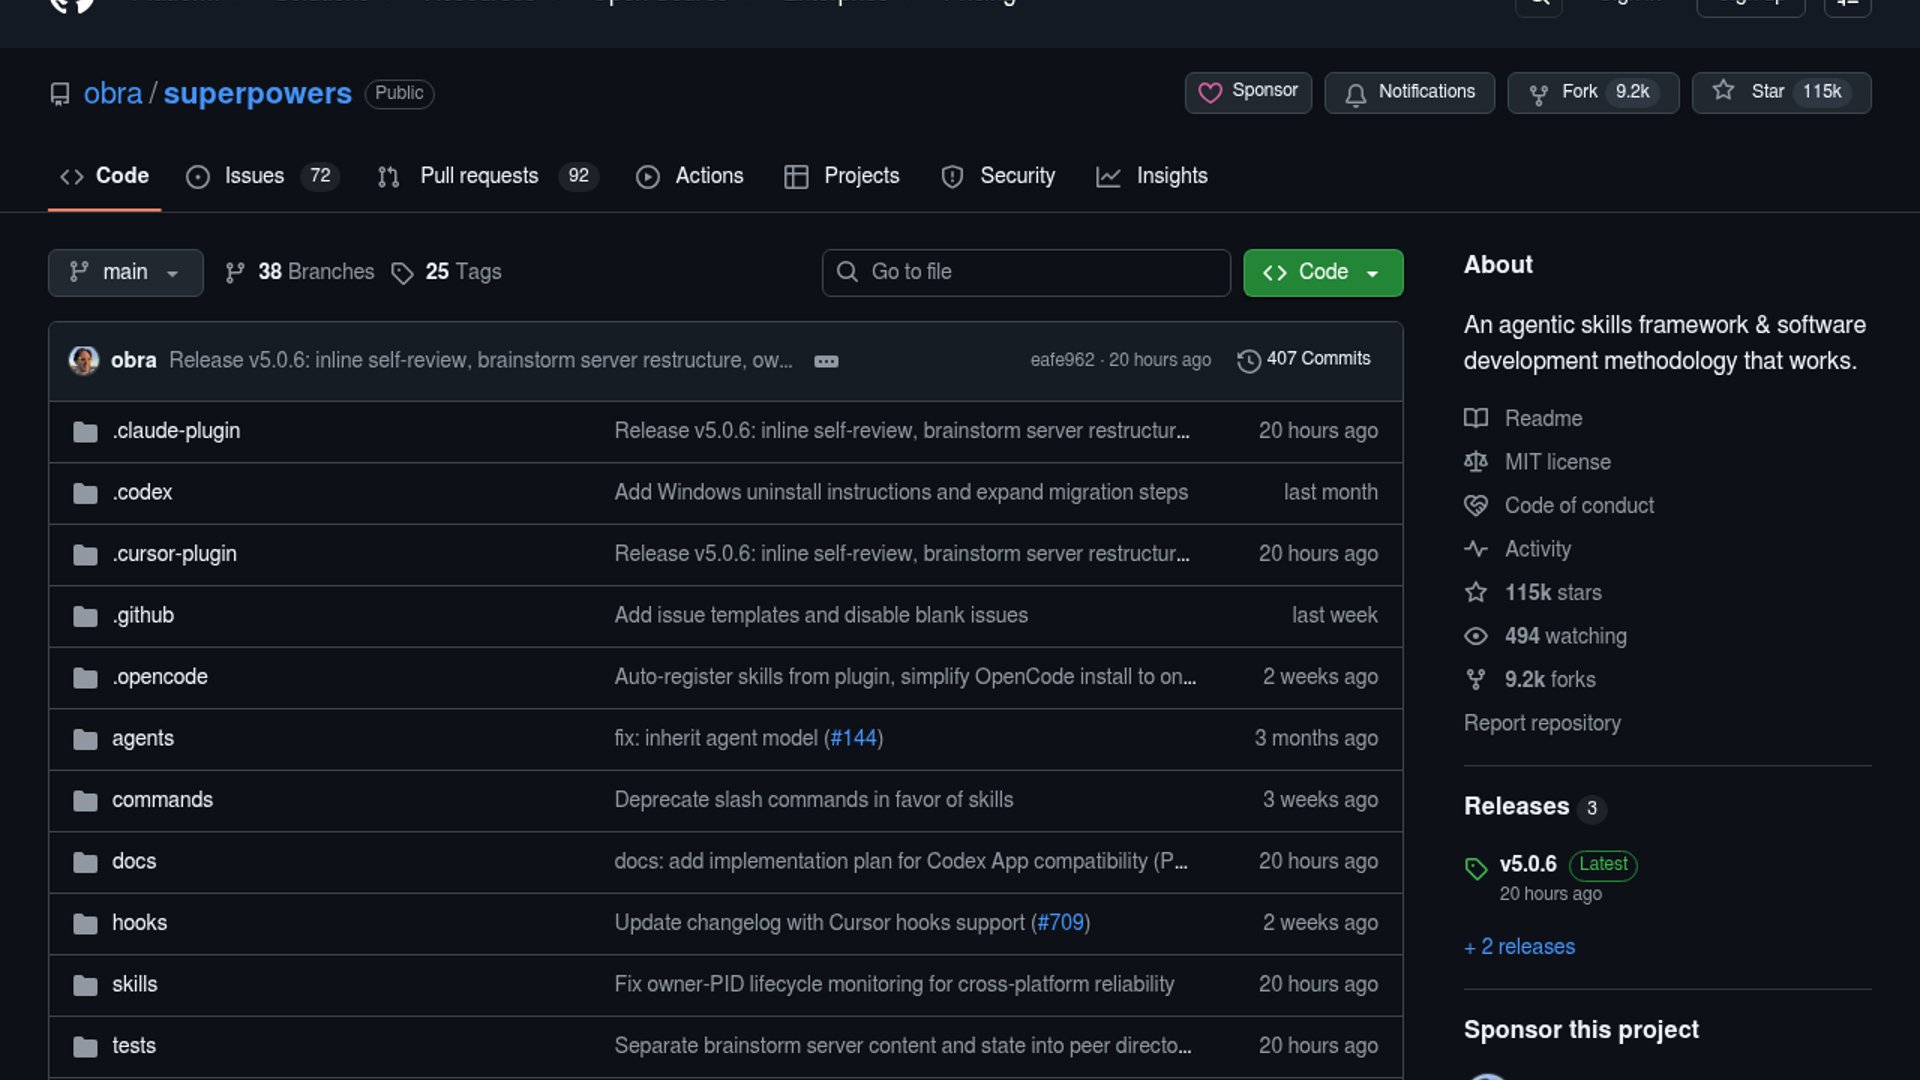Expand the green Code dropdown
This screenshot has width=1920, height=1080.
(x=1322, y=272)
